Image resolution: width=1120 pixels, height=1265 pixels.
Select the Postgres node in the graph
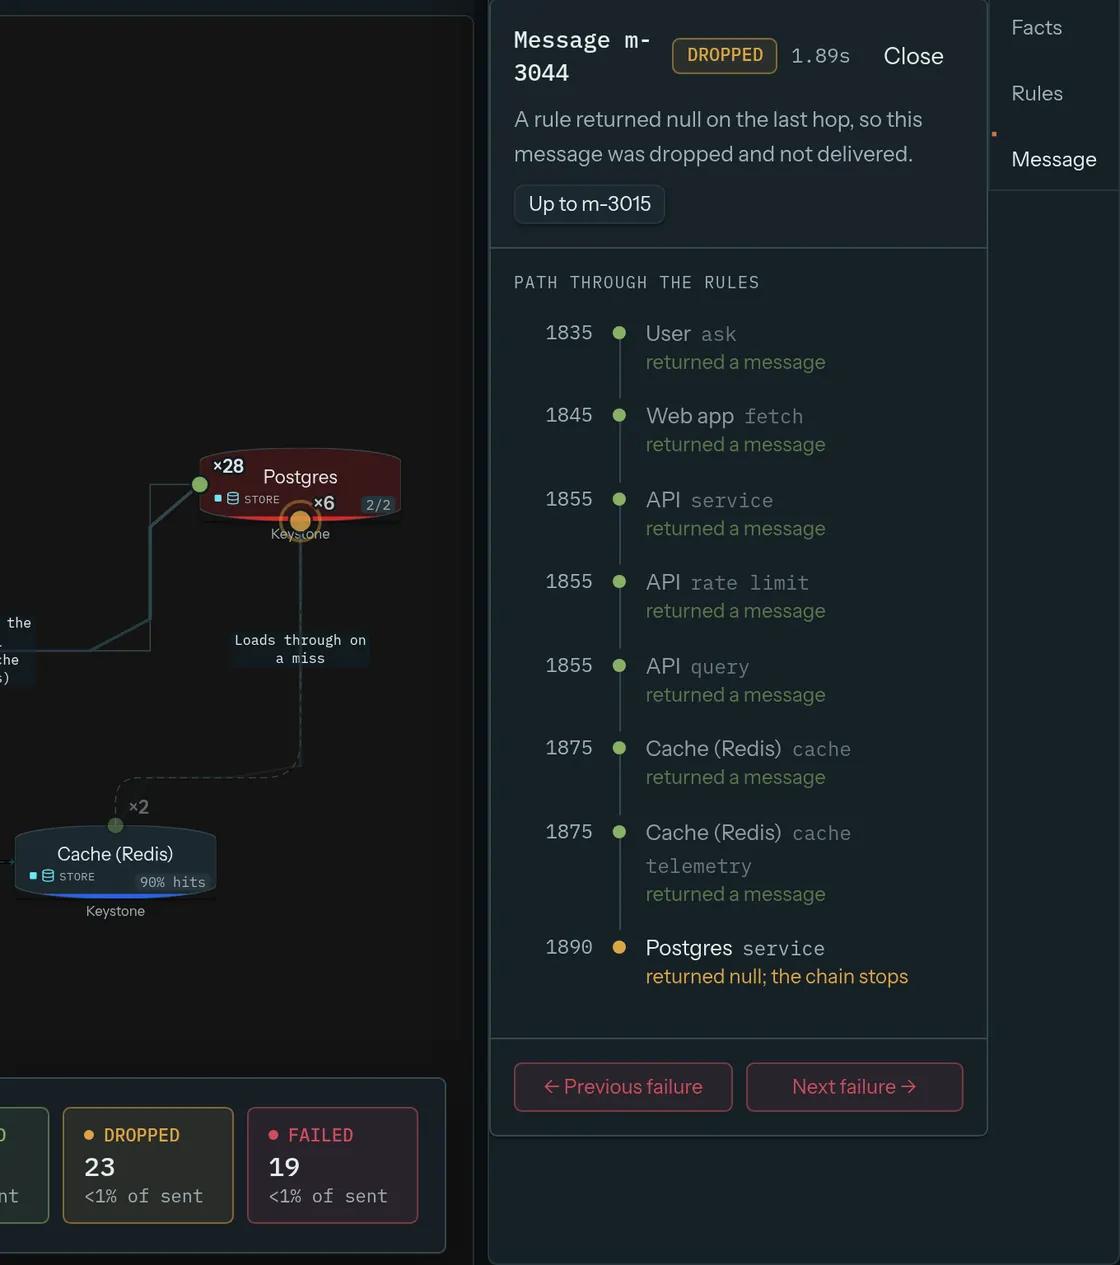pyautogui.click(x=300, y=485)
